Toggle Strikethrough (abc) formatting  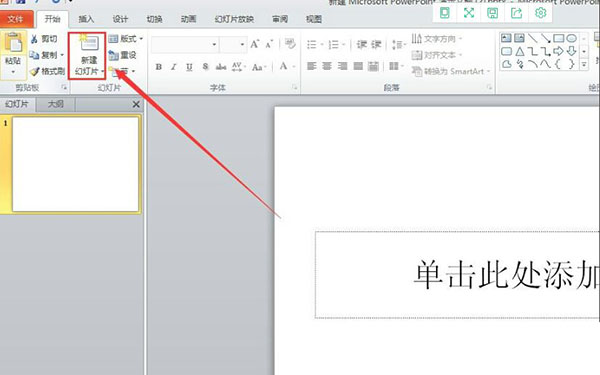[x=221, y=67]
